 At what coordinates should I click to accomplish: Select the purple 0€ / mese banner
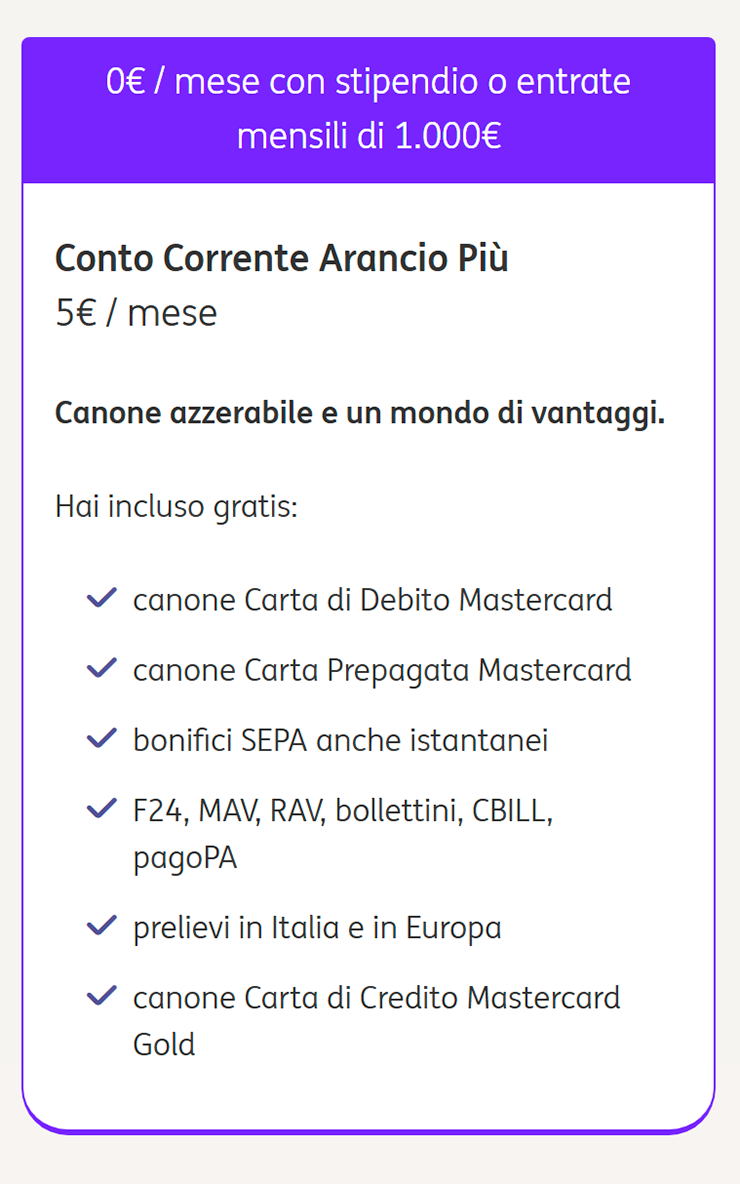tap(368, 110)
